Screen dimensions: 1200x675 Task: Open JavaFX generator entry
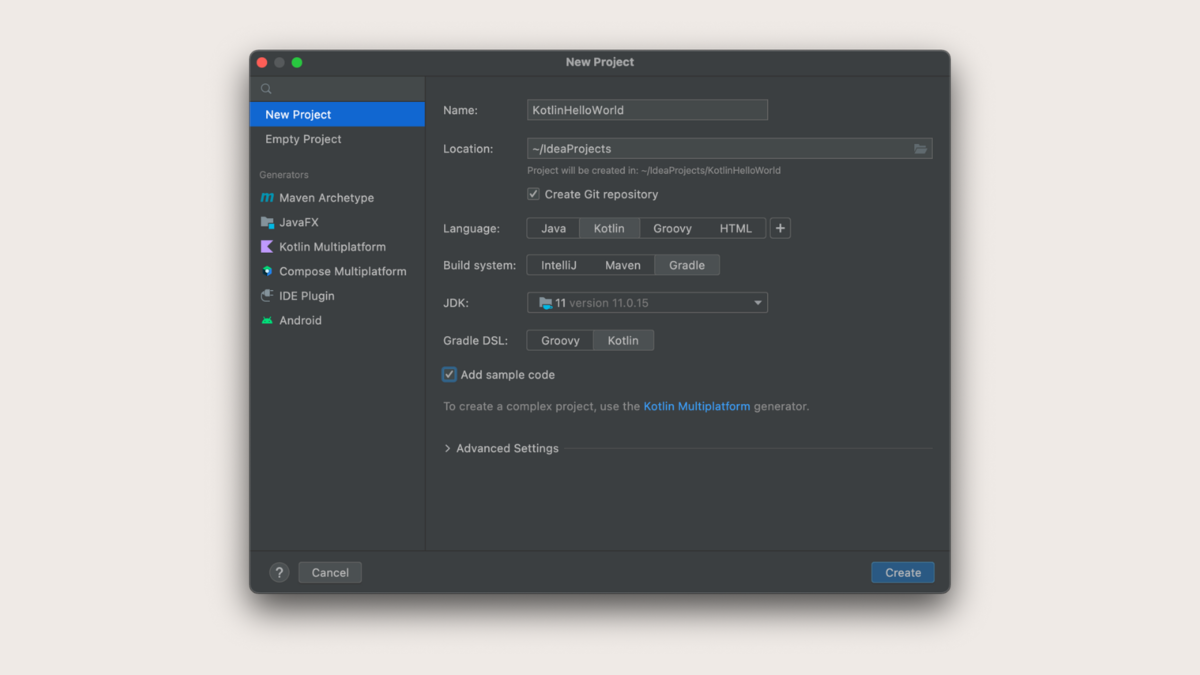337,222
